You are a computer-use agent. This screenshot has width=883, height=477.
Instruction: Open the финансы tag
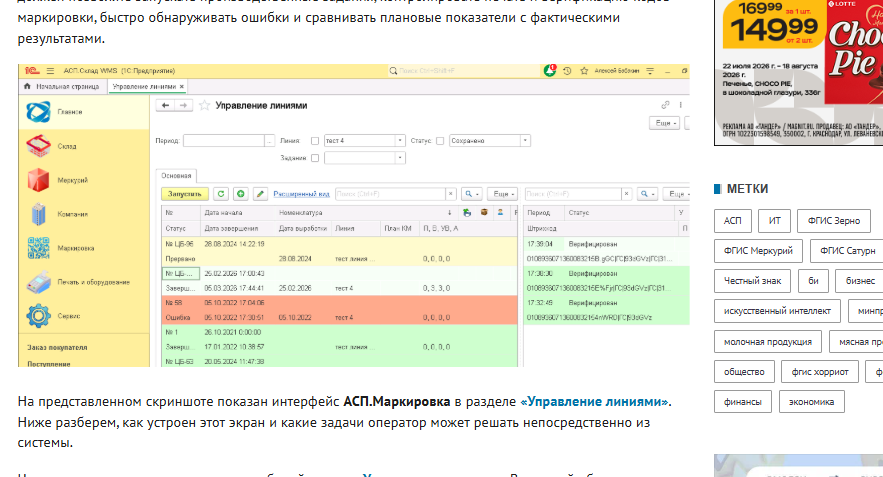(743, 402)
